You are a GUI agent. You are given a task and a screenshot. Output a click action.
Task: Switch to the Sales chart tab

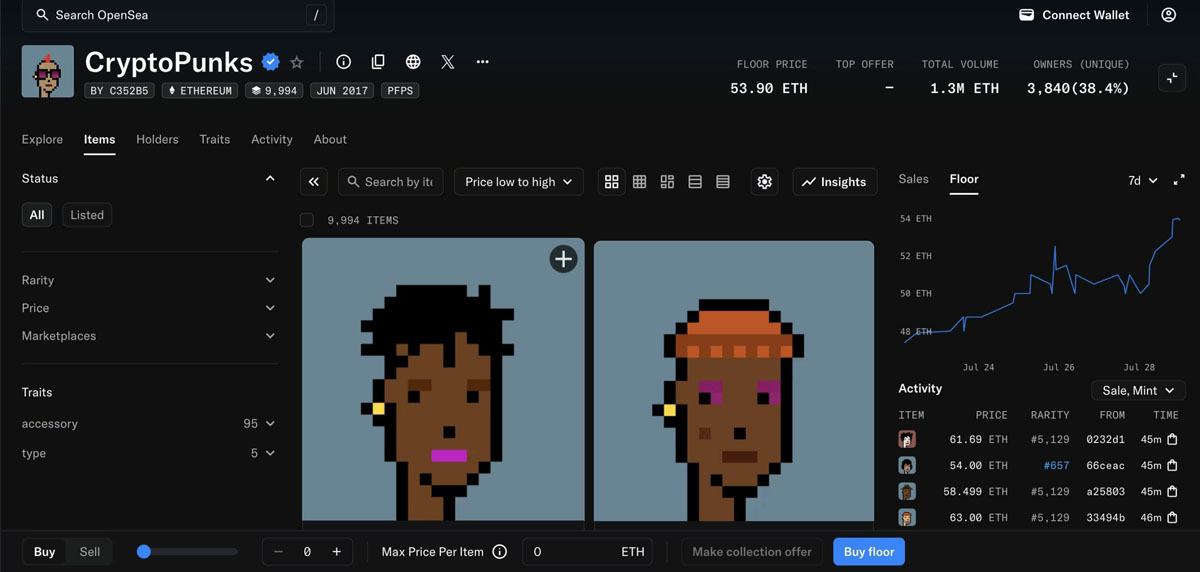pos(913,179)
